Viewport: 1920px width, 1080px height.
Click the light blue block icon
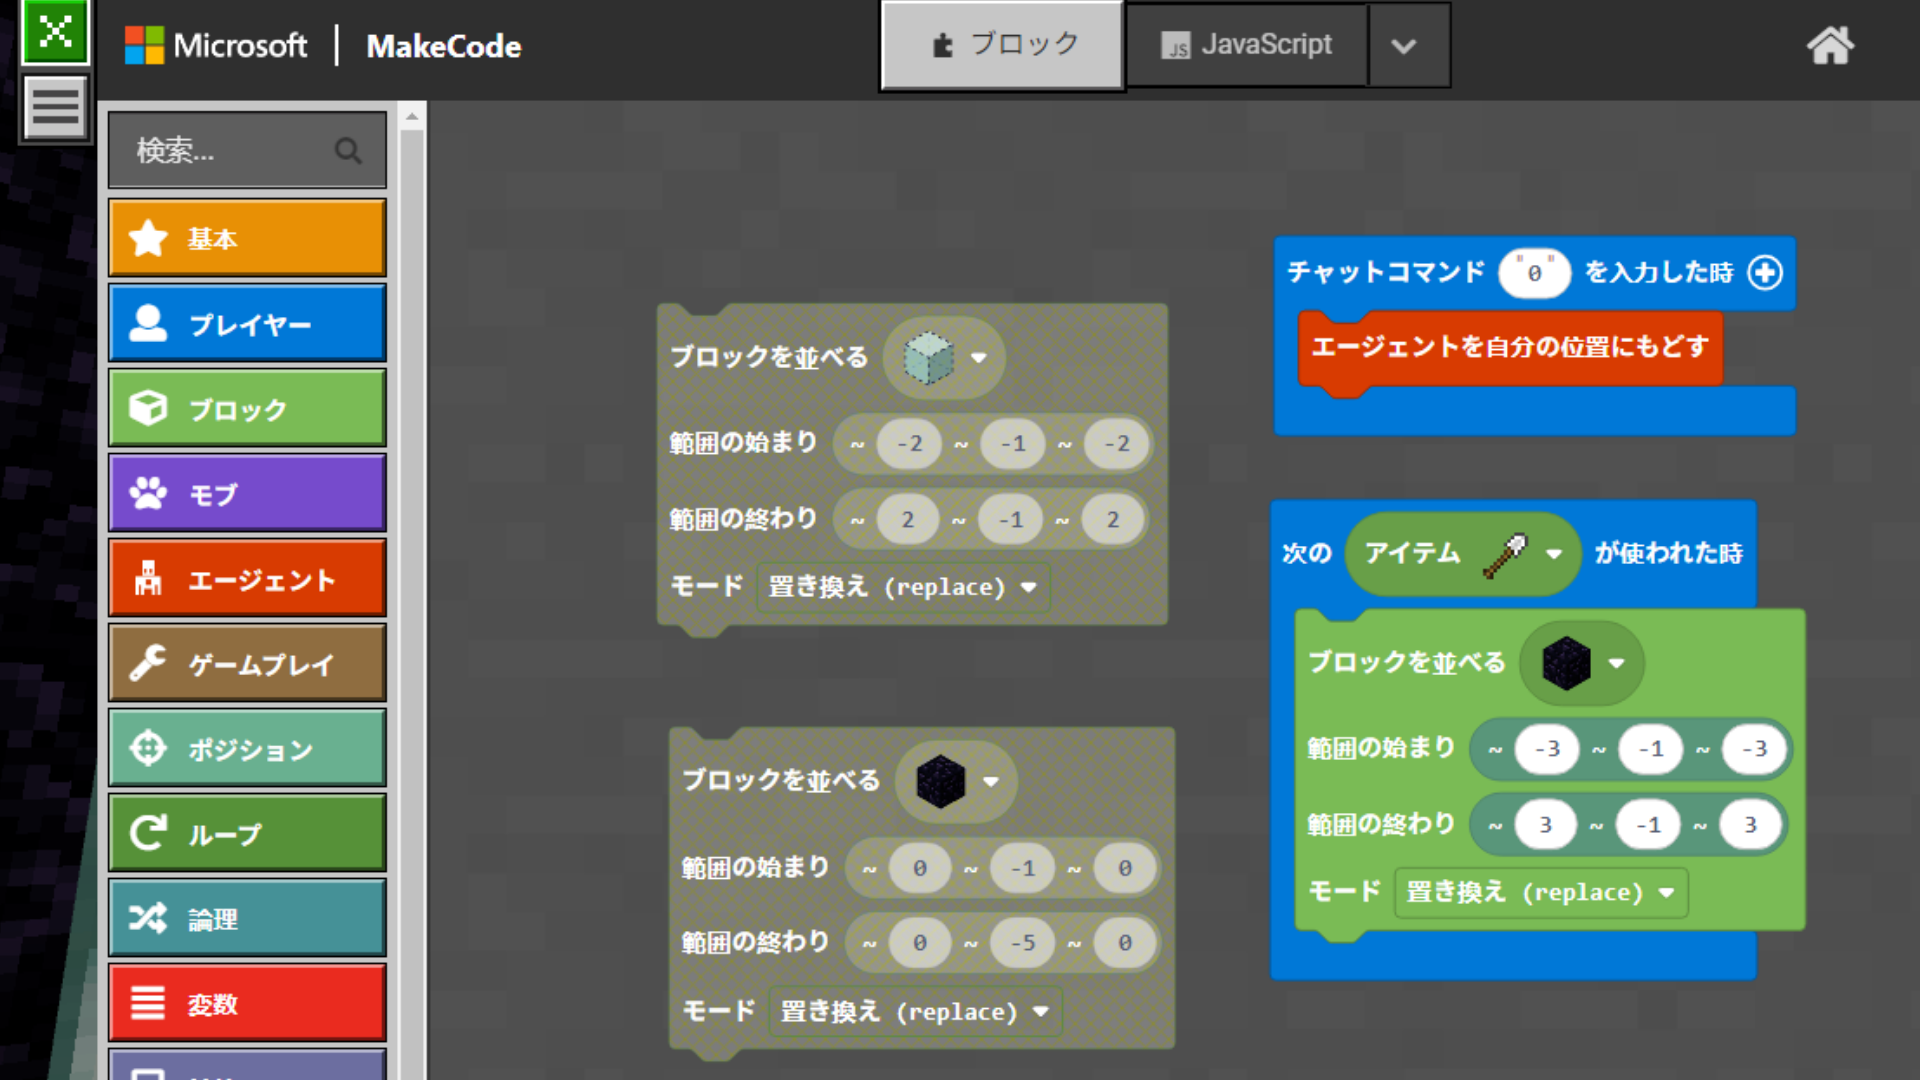928,358
